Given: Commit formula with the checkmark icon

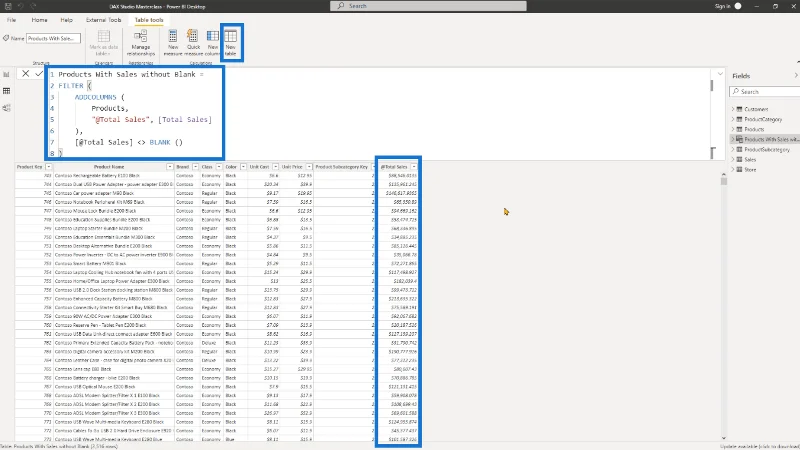Looking at the screenshot, I should [x=39, y=73].
